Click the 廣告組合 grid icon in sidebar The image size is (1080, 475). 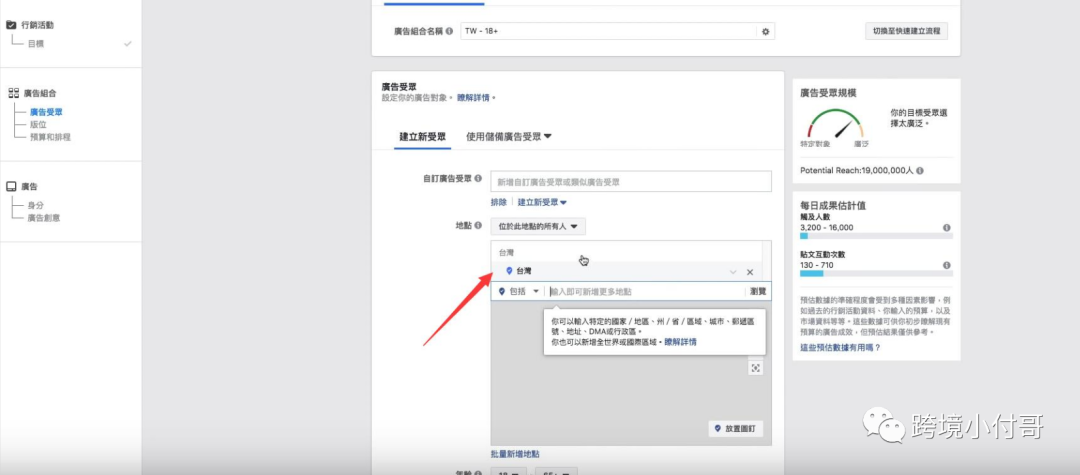tap(13, 93)
